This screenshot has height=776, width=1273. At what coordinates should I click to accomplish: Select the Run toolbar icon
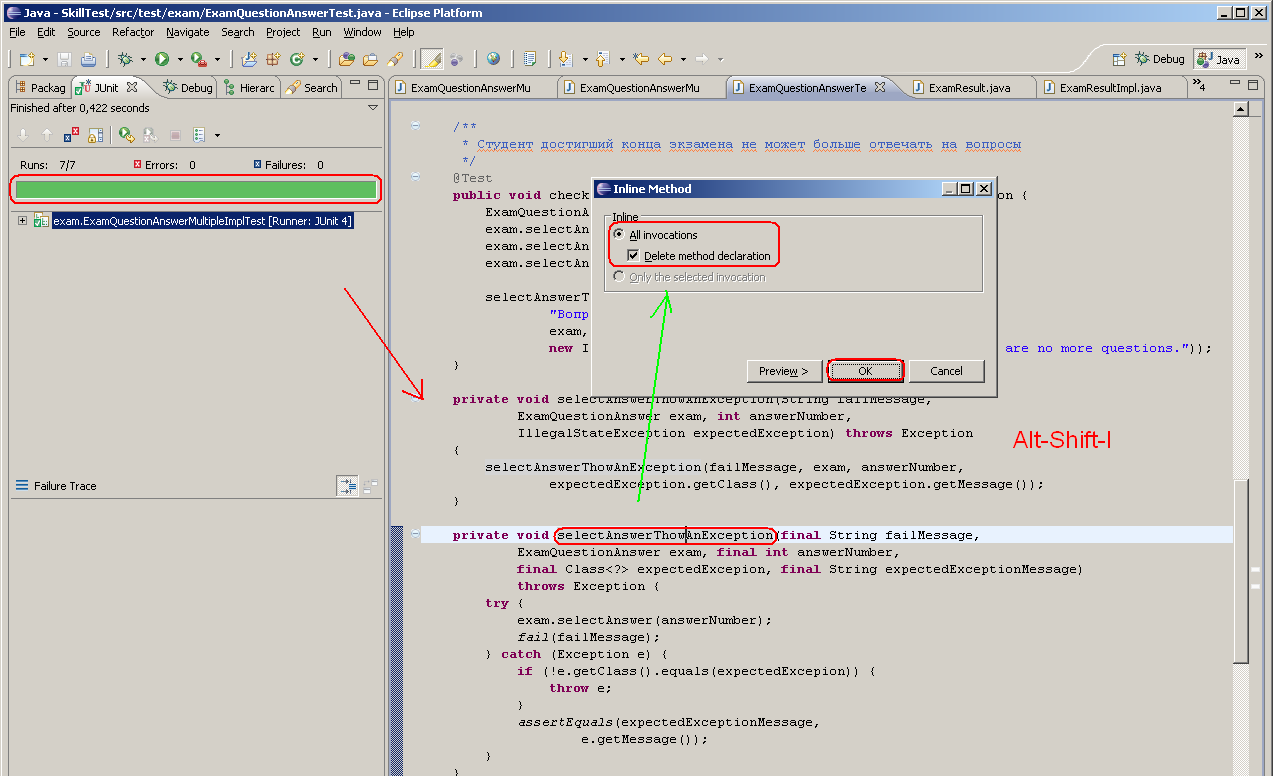click(x=163, y=58)
